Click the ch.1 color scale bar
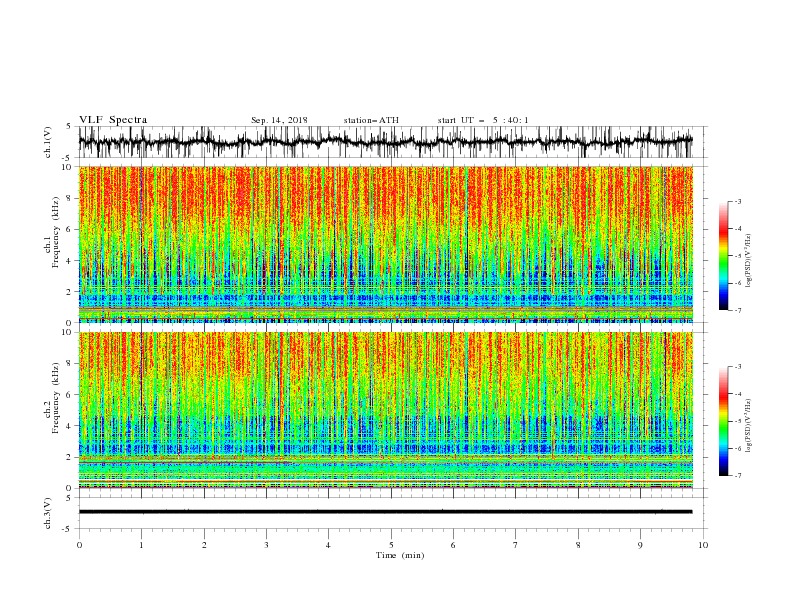Screen dimensions: 792x612 [x=723, y=256]
